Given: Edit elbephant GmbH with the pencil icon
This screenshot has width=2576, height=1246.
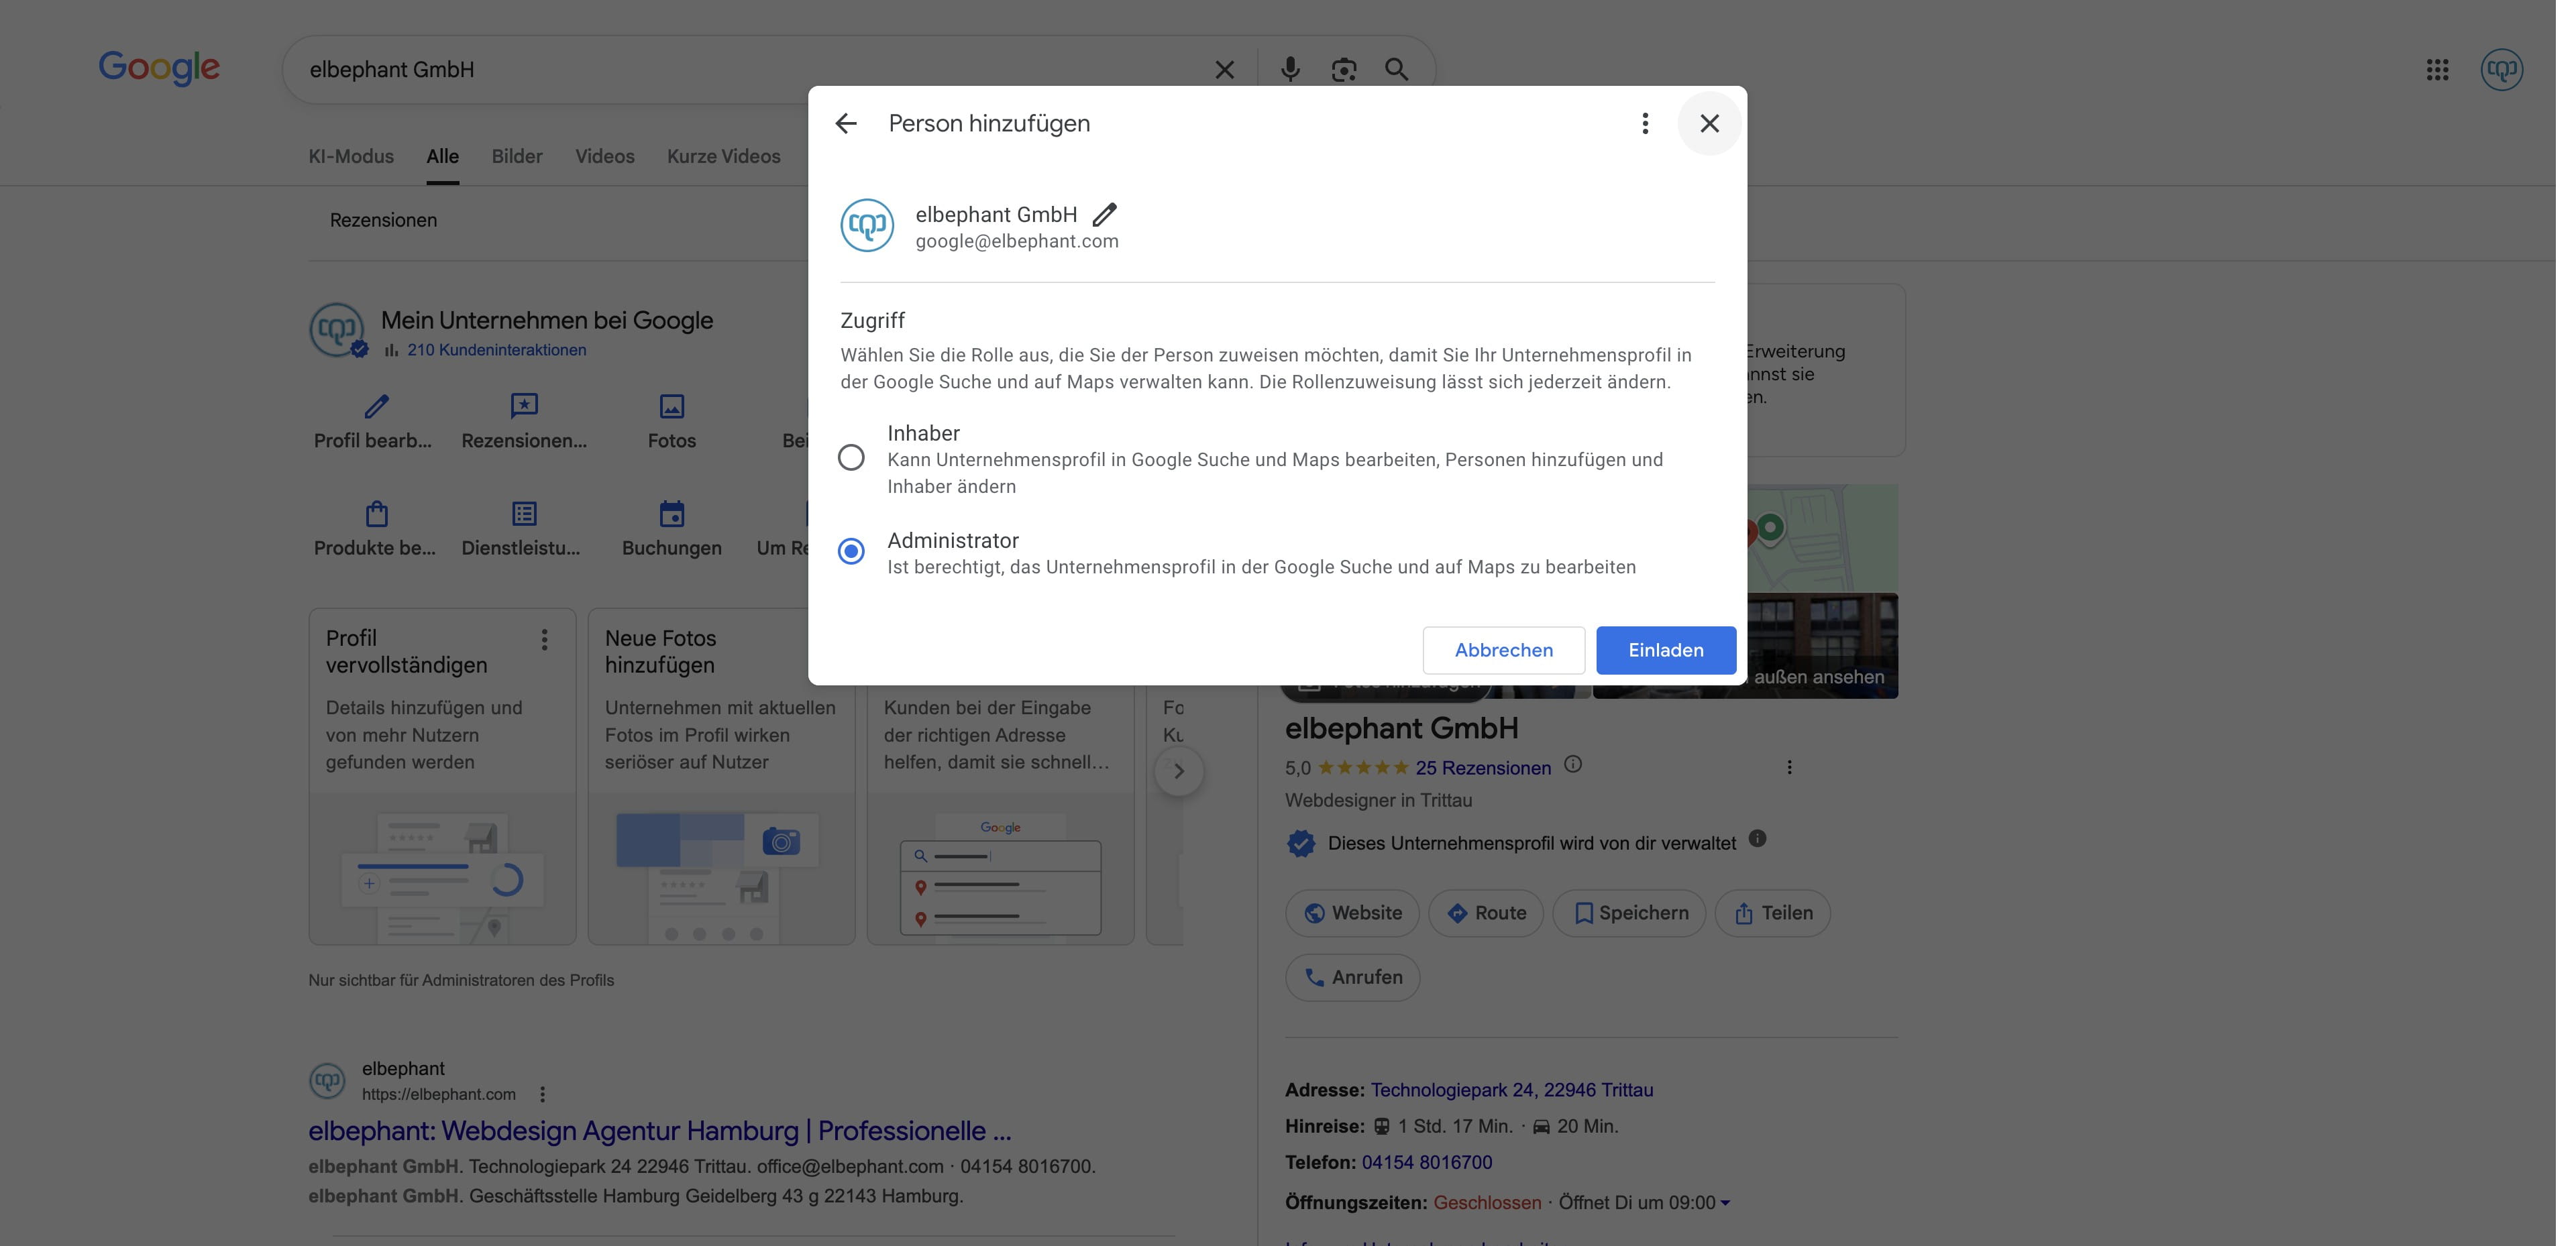Looking at the screenshot, I should coord(1104,215).
